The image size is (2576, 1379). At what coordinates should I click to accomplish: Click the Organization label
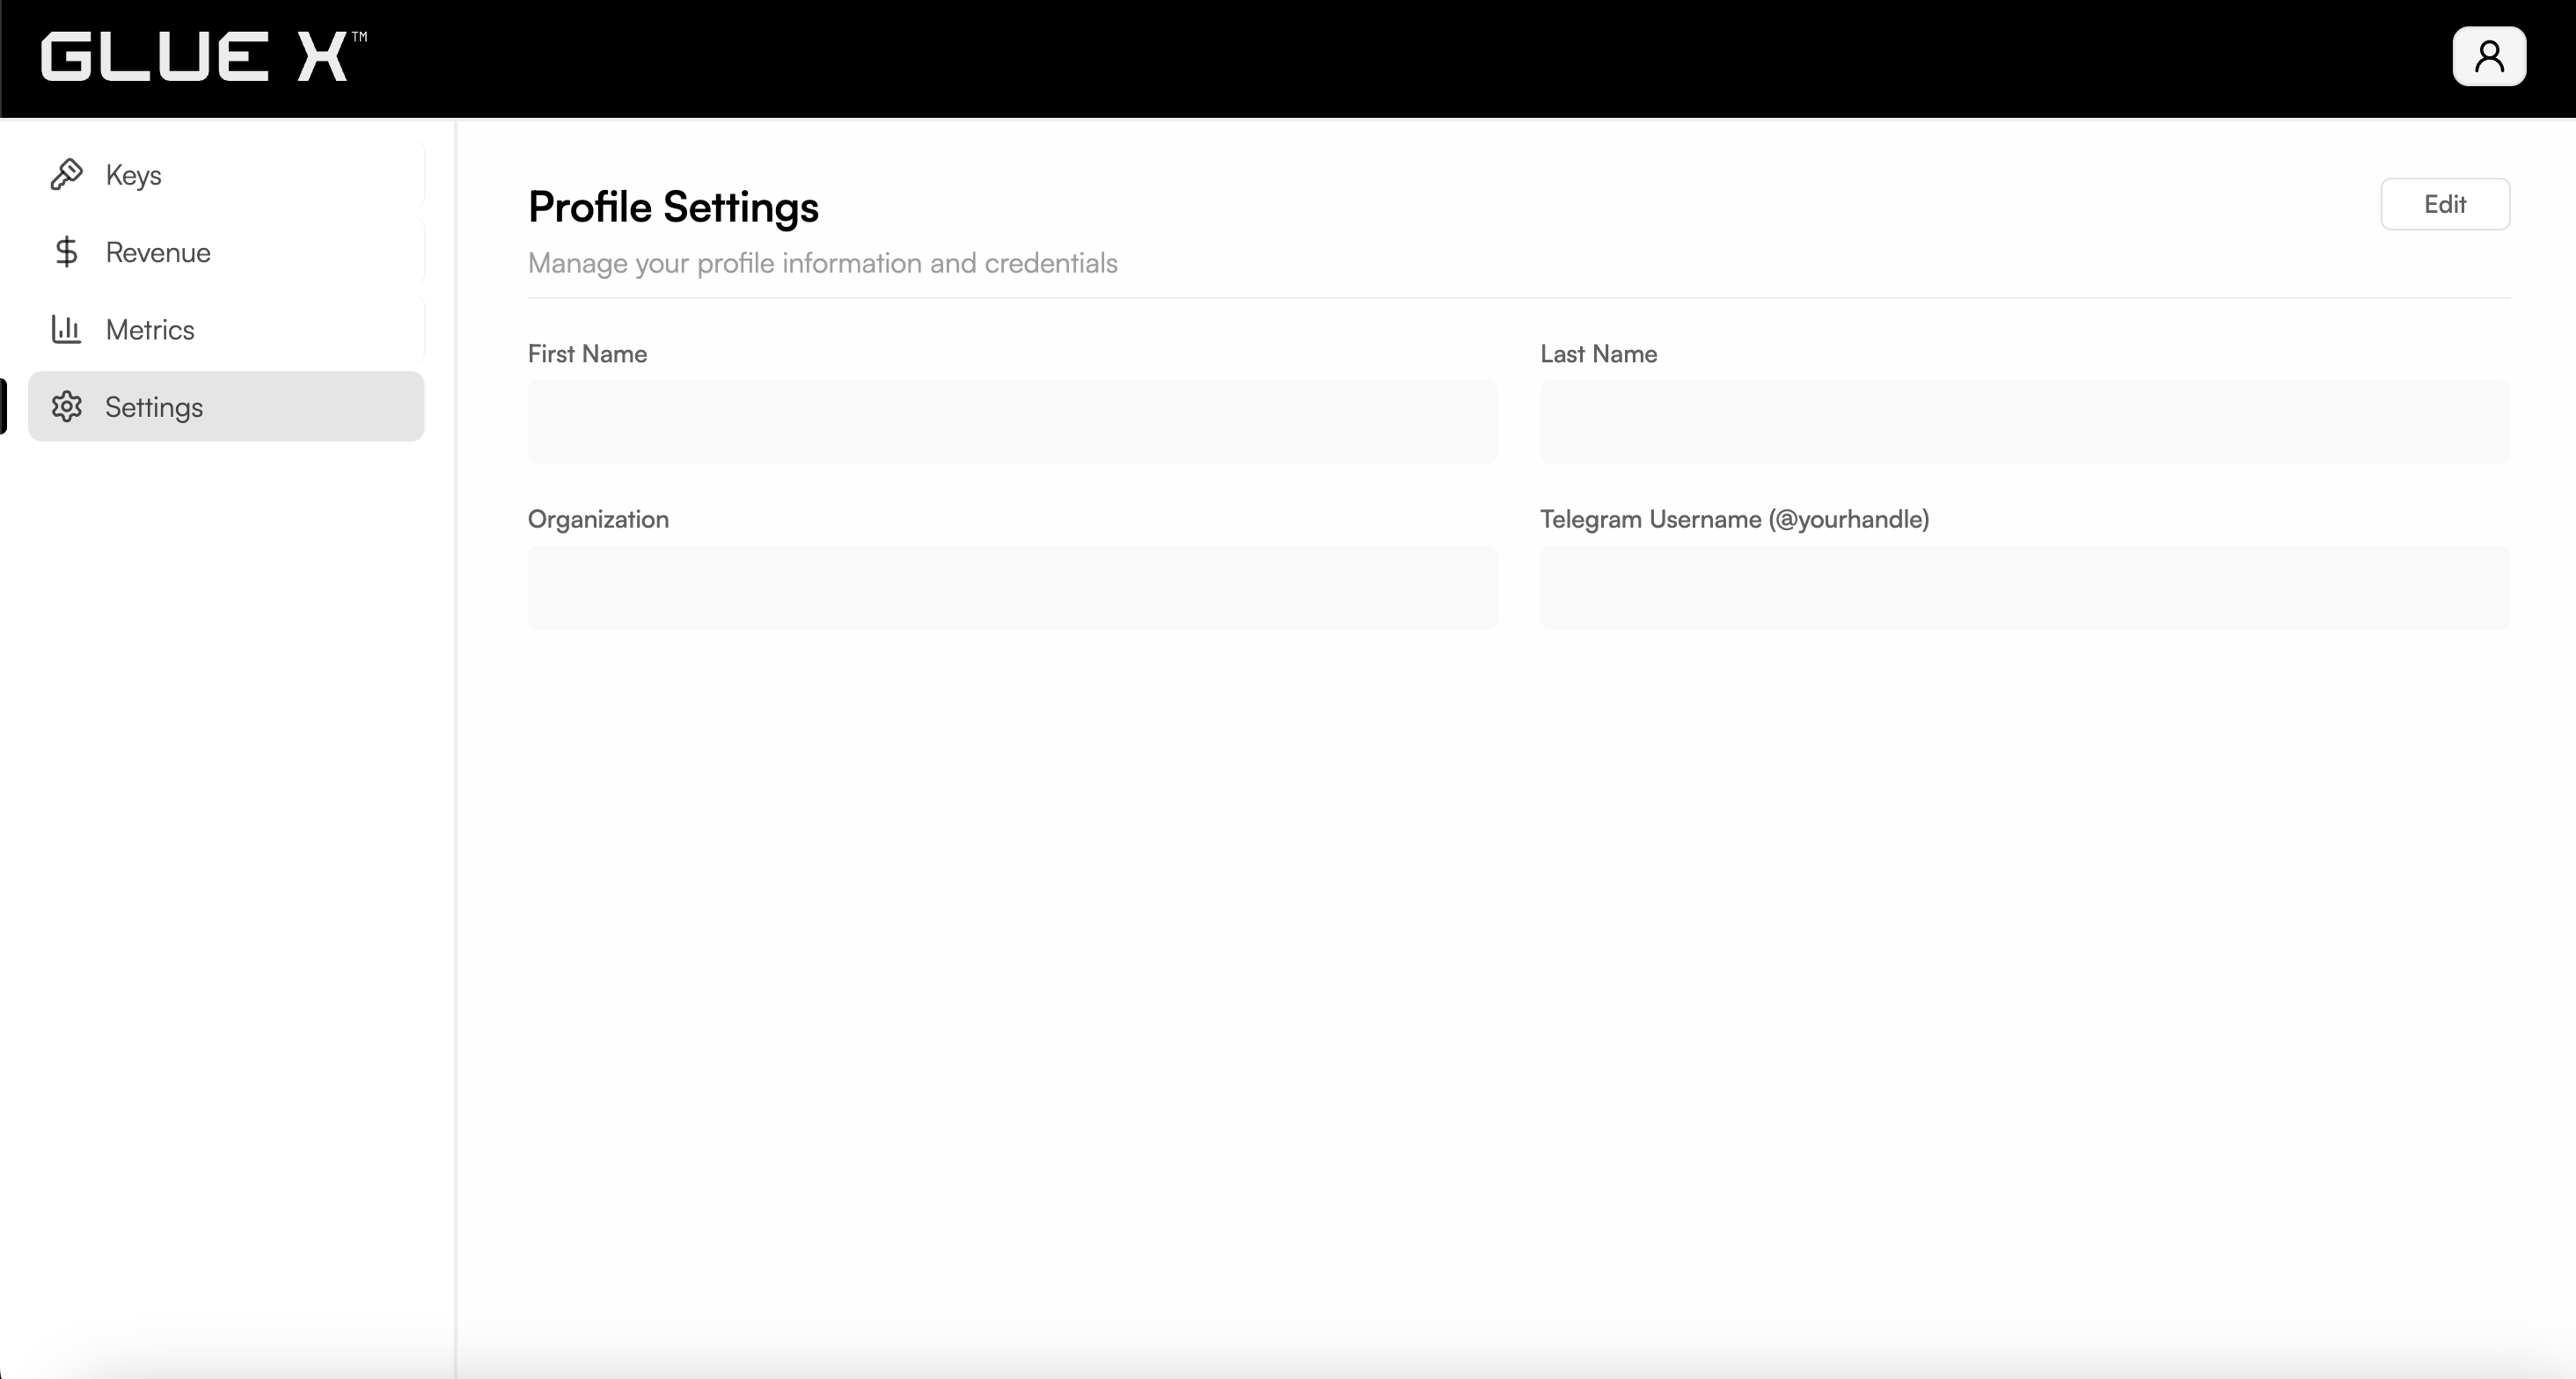pos(597,519)
